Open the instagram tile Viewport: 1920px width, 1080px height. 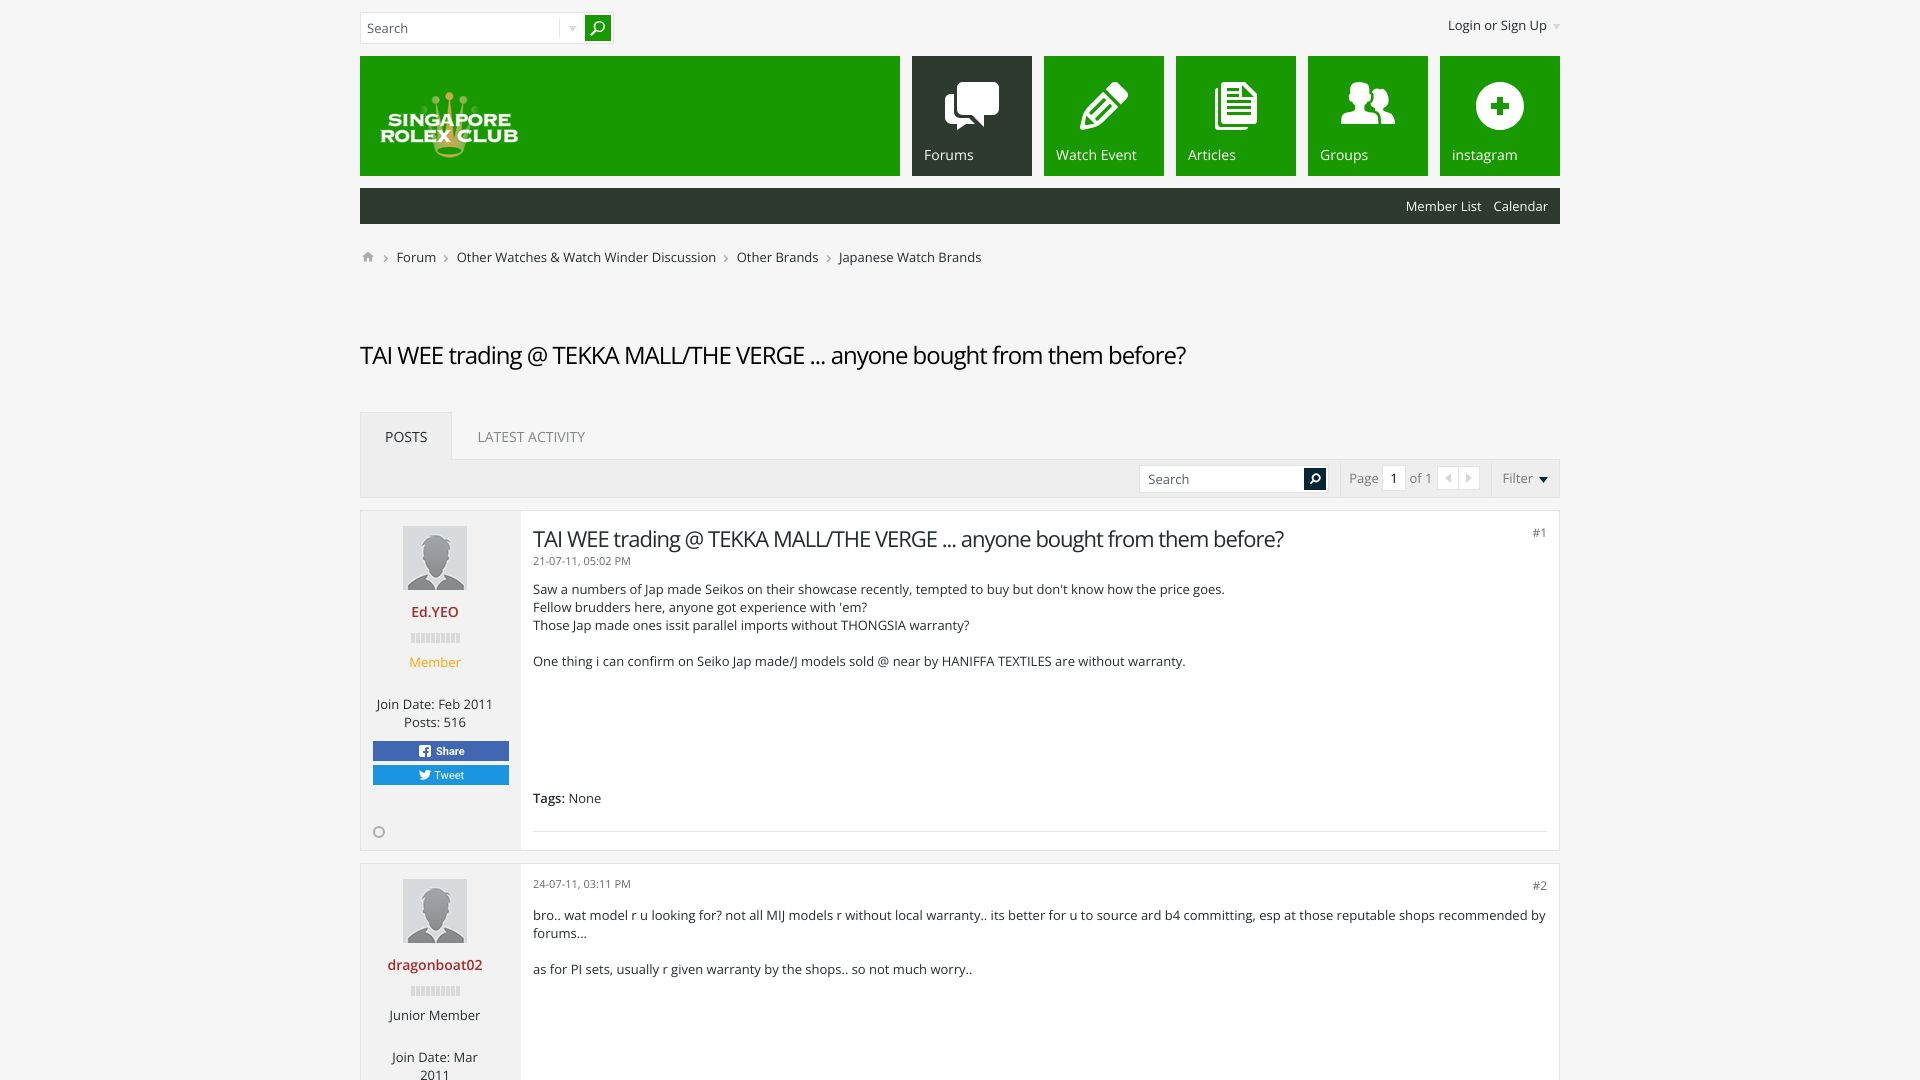(1500, 116)
